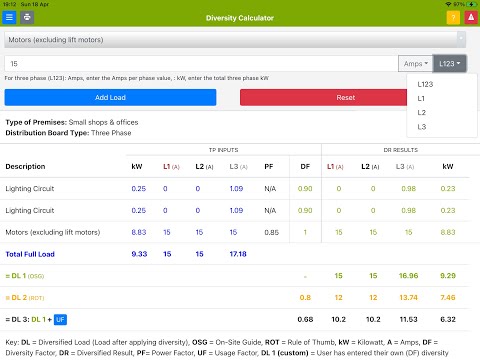Select L1 from the phase menu

click(421, 99)
